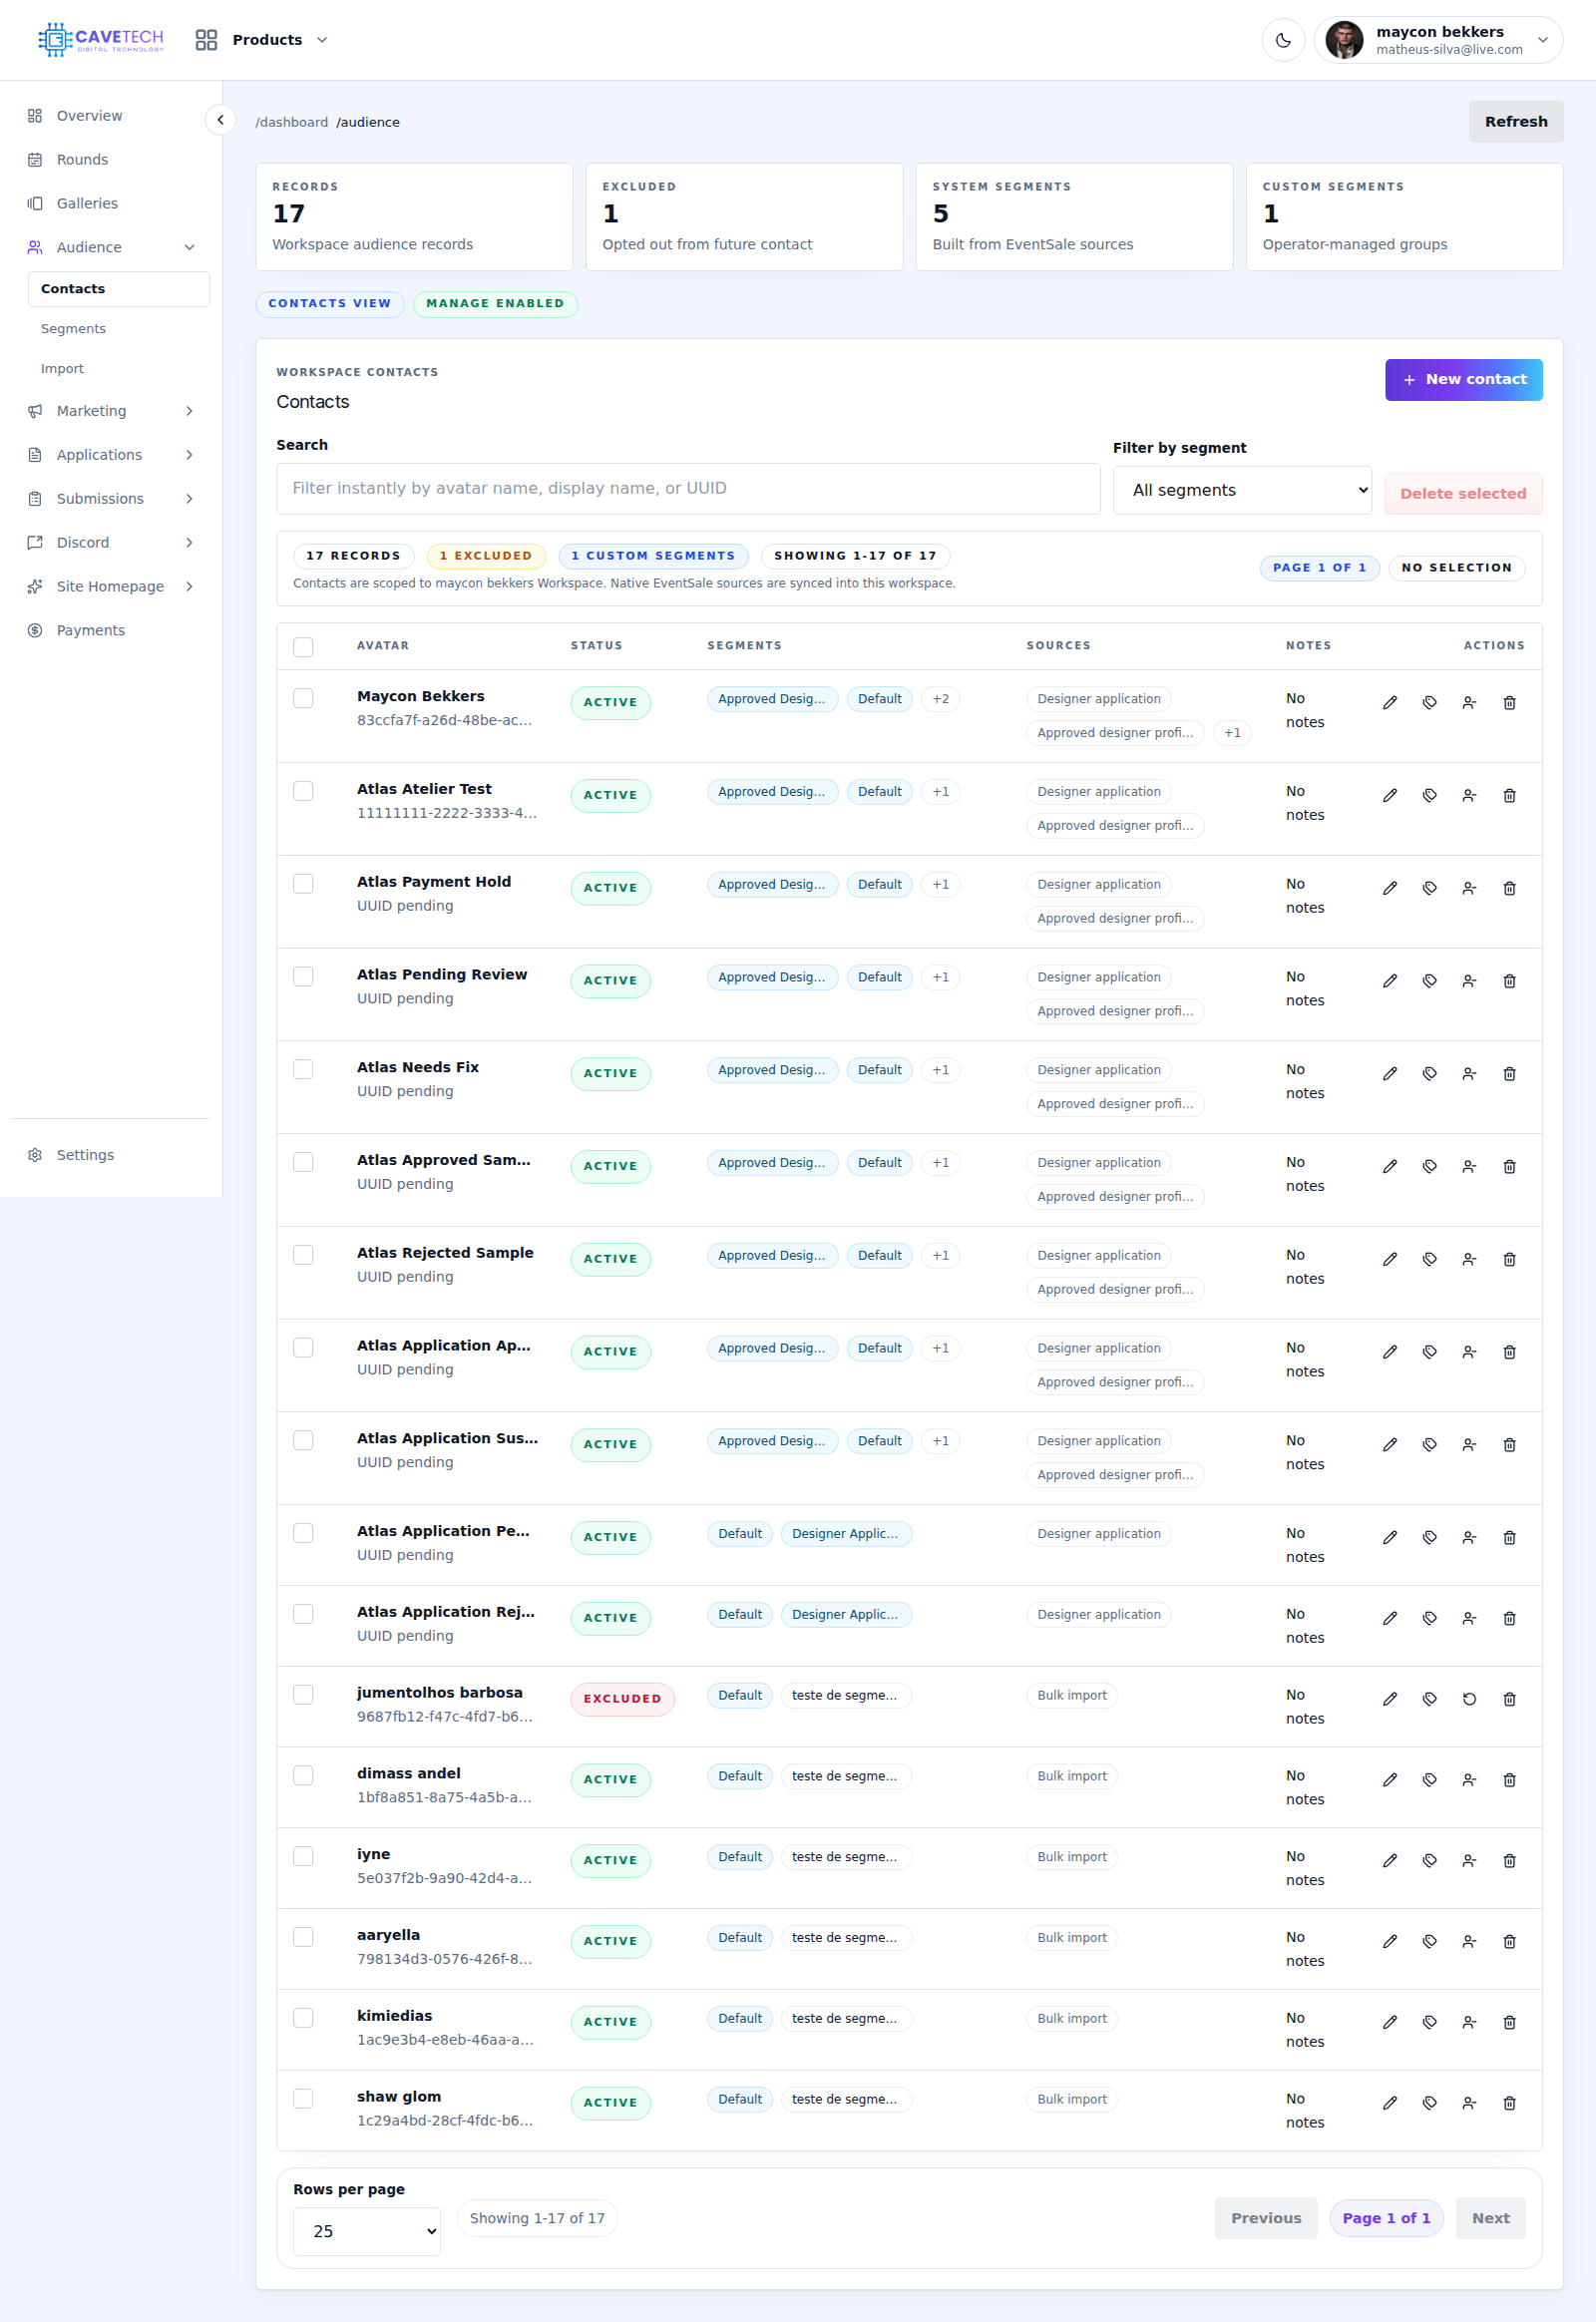Open the user account menu chevron

pos(1542,40)
